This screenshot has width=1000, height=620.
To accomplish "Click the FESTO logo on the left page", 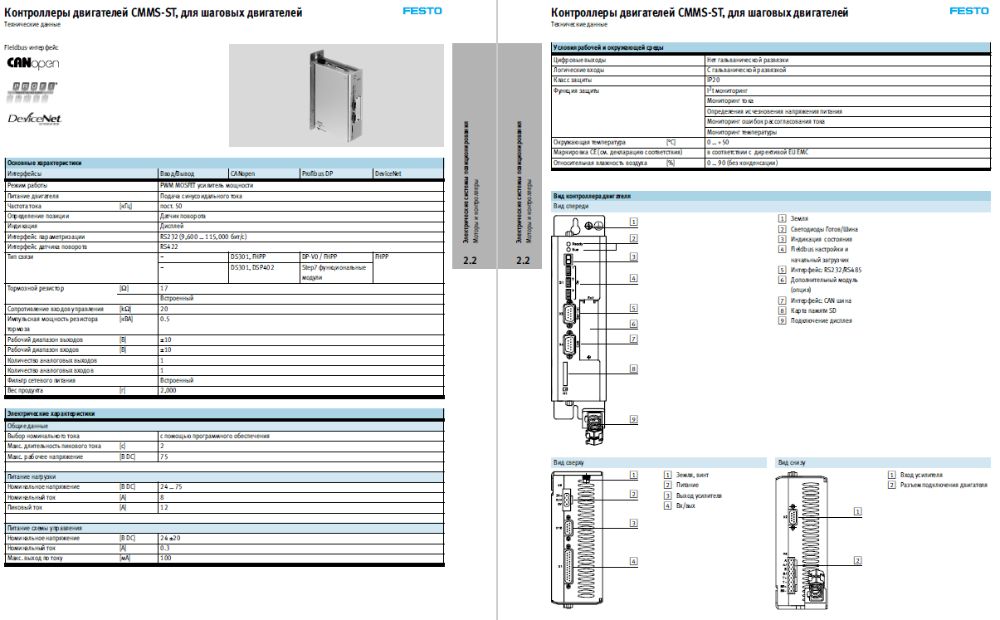I will (422, 11).
